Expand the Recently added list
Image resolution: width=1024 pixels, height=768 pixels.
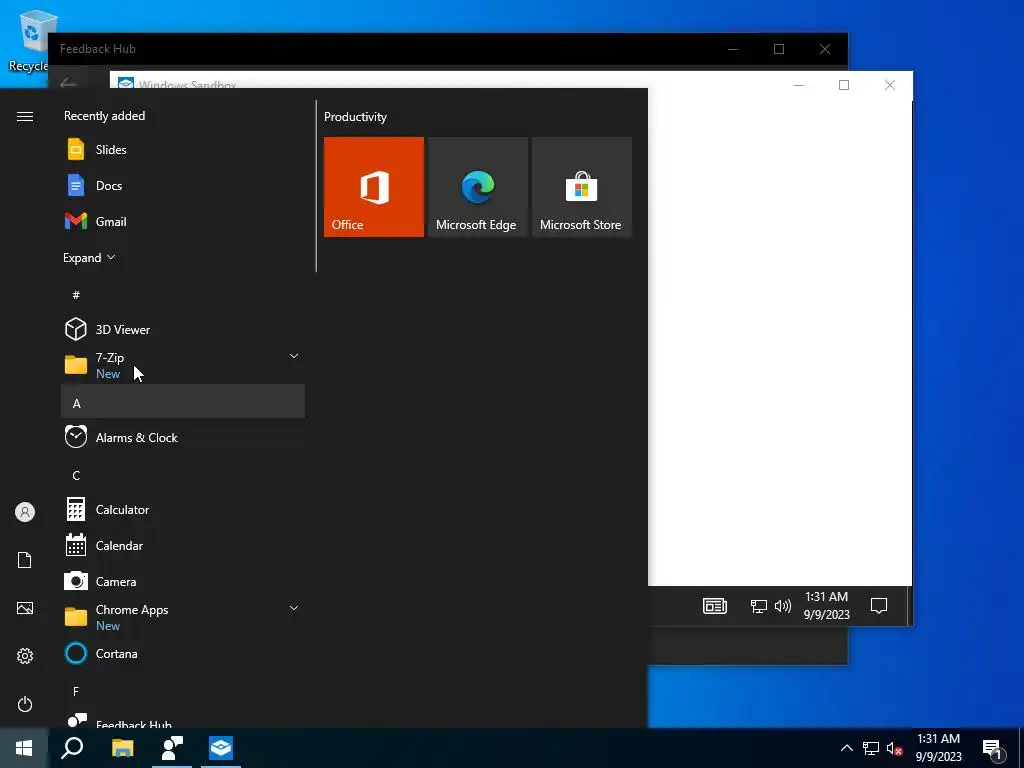click(89, 257)
